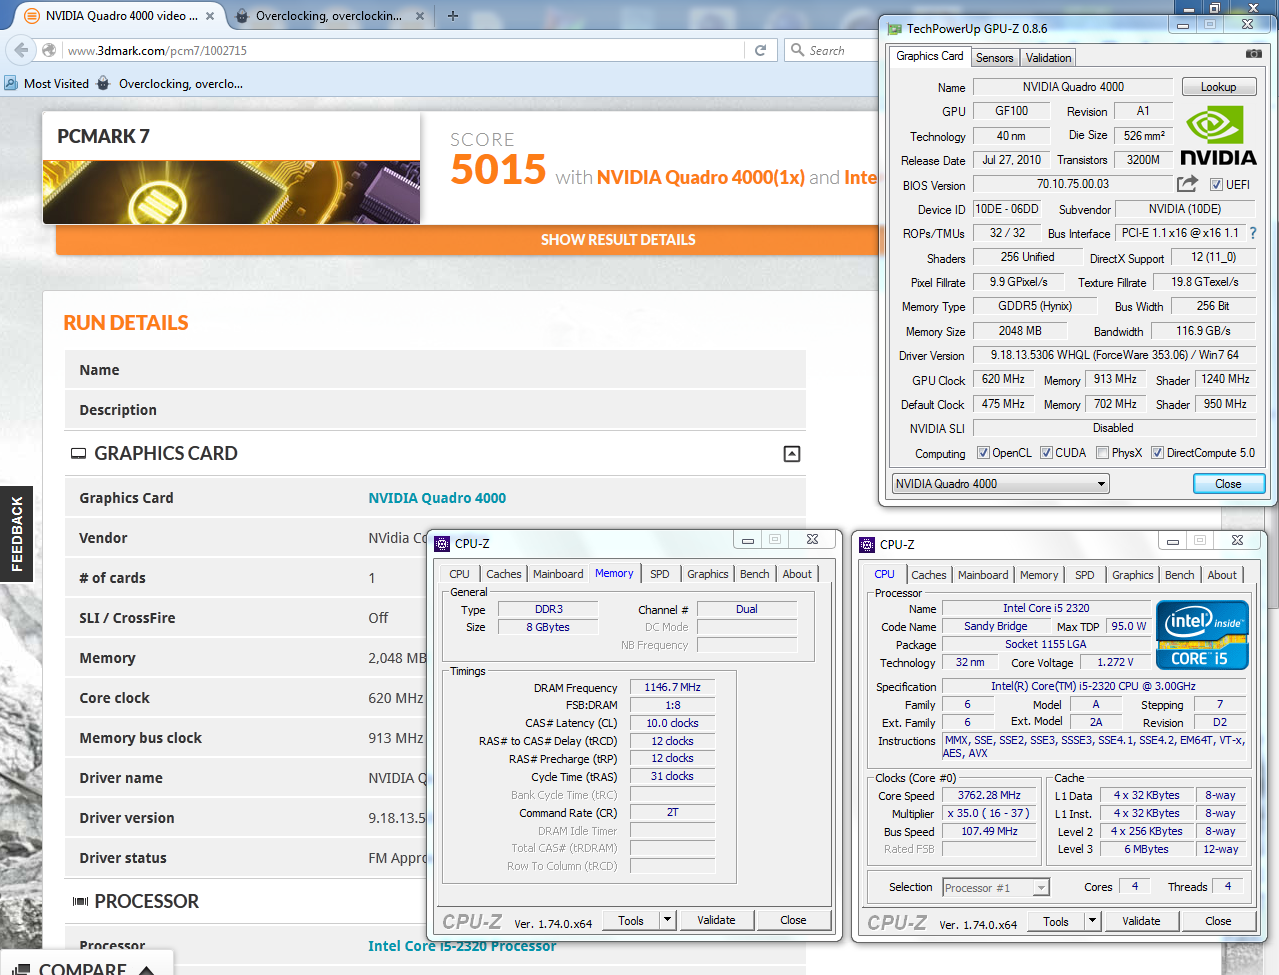Image resolution: width=1279 pixels, height=975 pixels.
Task: Click the DRAM Frequency 1146.7 MHz value
Action: [672, 688]
